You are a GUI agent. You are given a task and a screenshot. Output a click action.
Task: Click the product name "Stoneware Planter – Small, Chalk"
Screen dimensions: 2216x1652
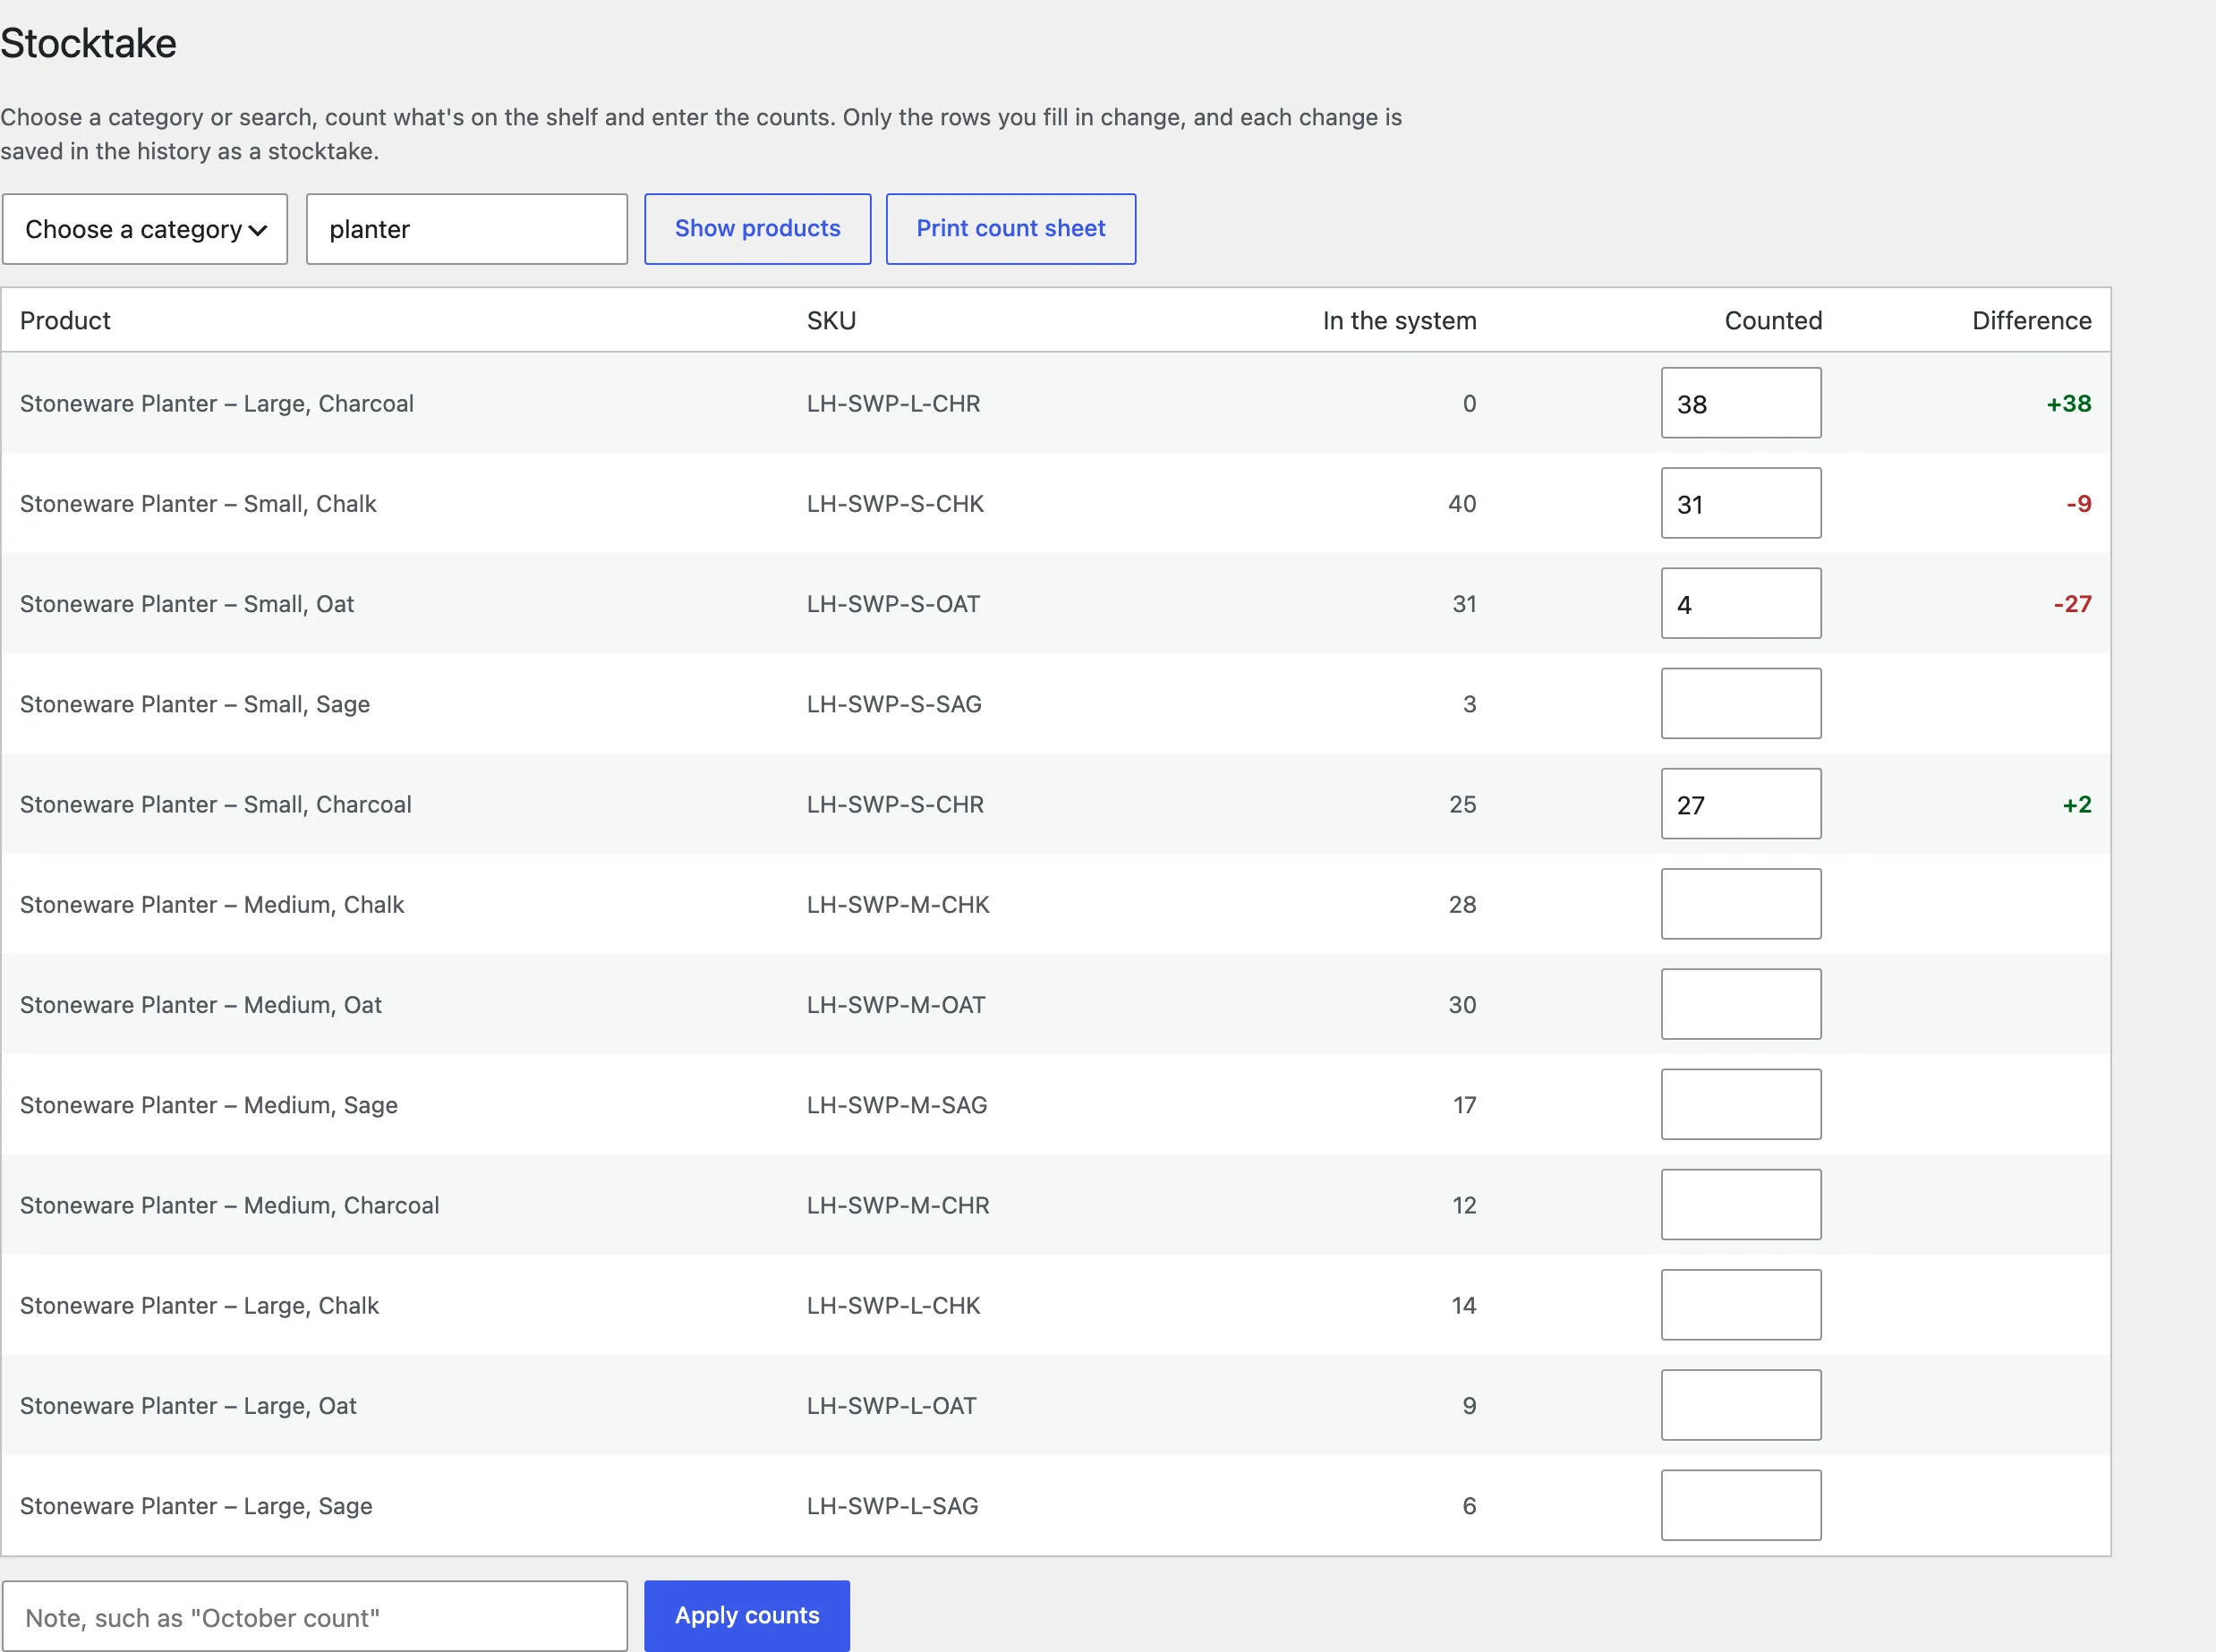(x=198, y=504)
